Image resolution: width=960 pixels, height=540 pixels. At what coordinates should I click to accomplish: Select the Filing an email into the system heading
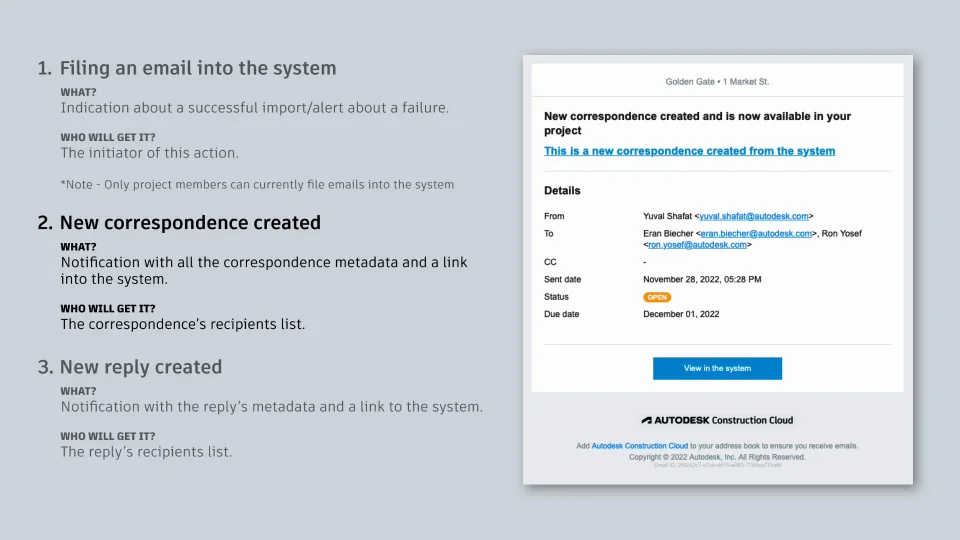coord(198,69)
